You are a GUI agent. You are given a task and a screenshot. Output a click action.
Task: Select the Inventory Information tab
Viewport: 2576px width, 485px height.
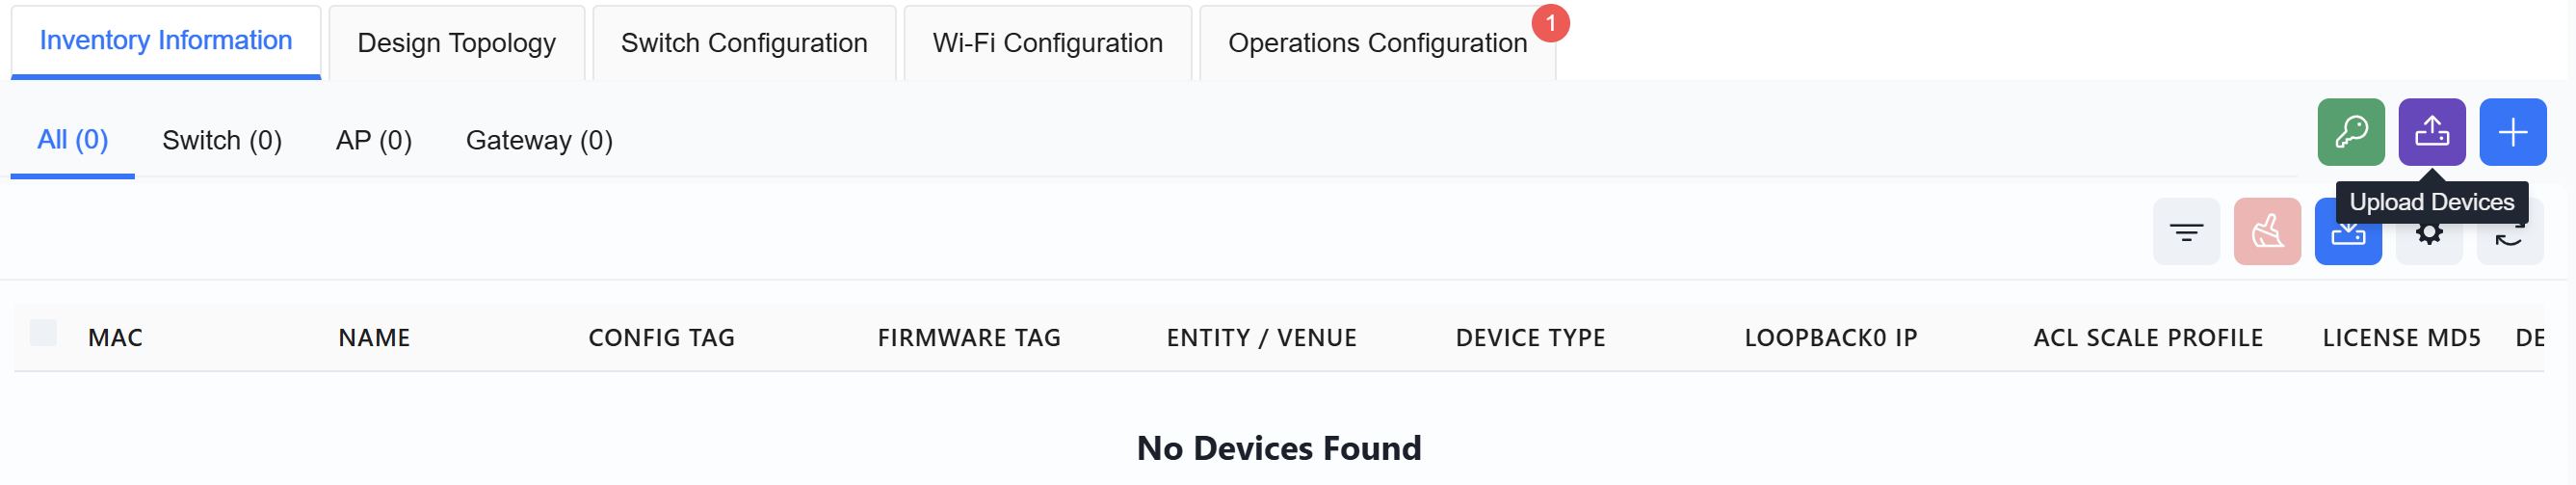tap(166, 41)
